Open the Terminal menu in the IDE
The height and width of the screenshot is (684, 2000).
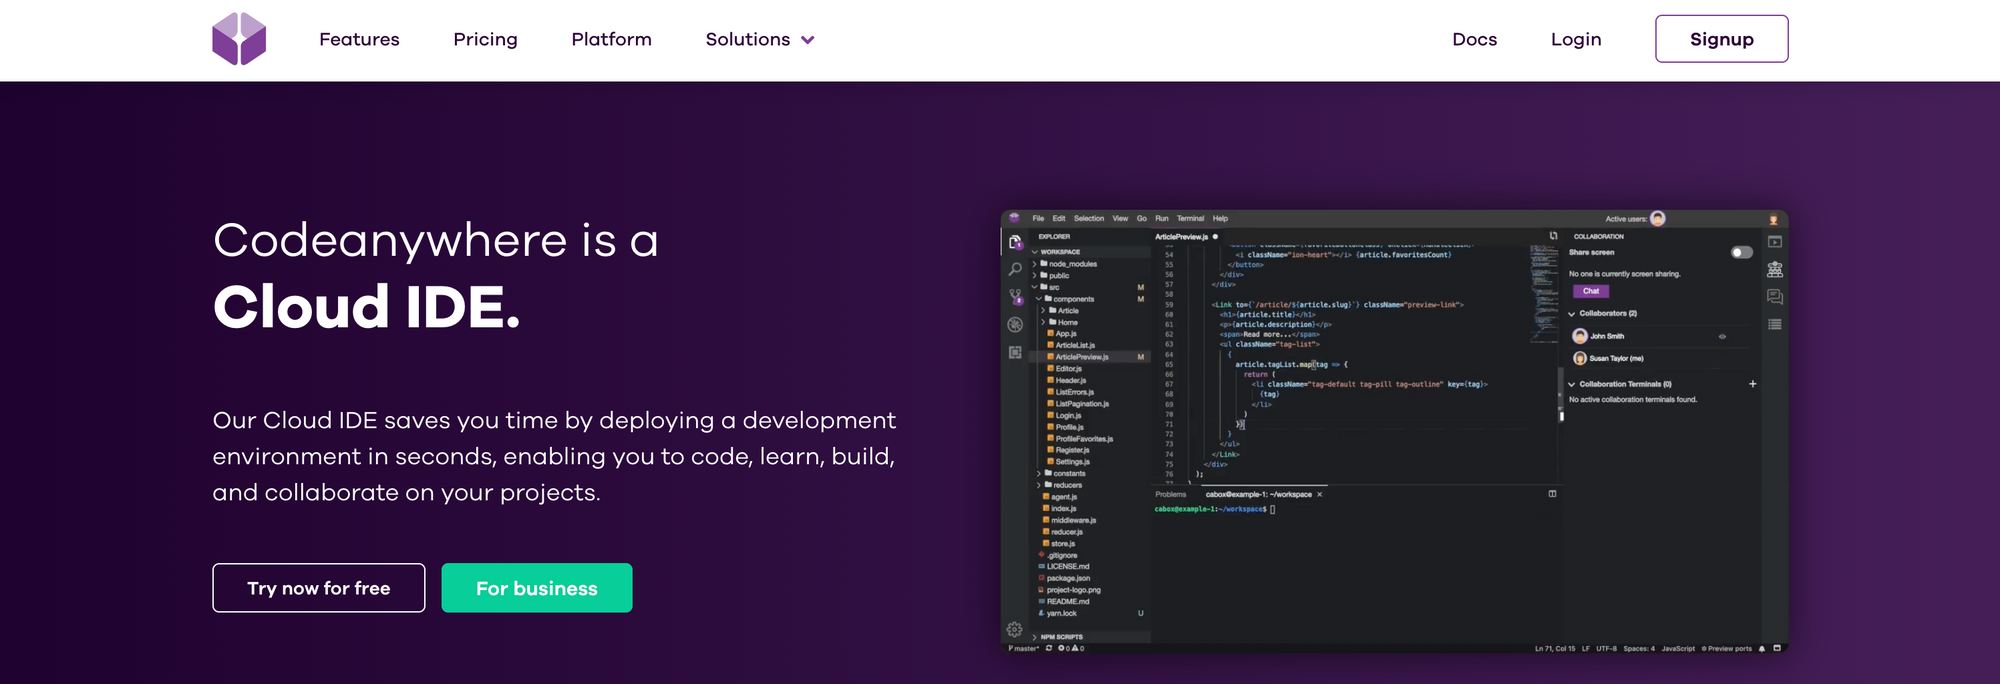click(1190, 218)
